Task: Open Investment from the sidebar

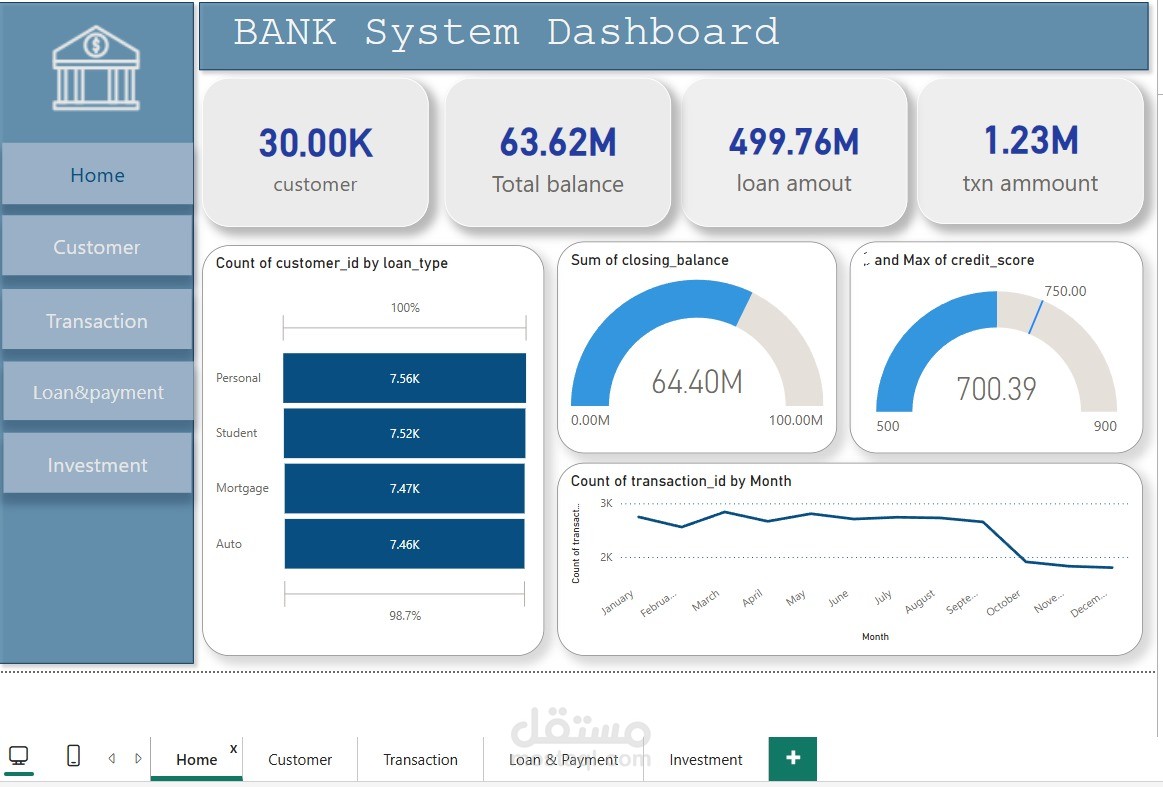Action: point(97,463)
